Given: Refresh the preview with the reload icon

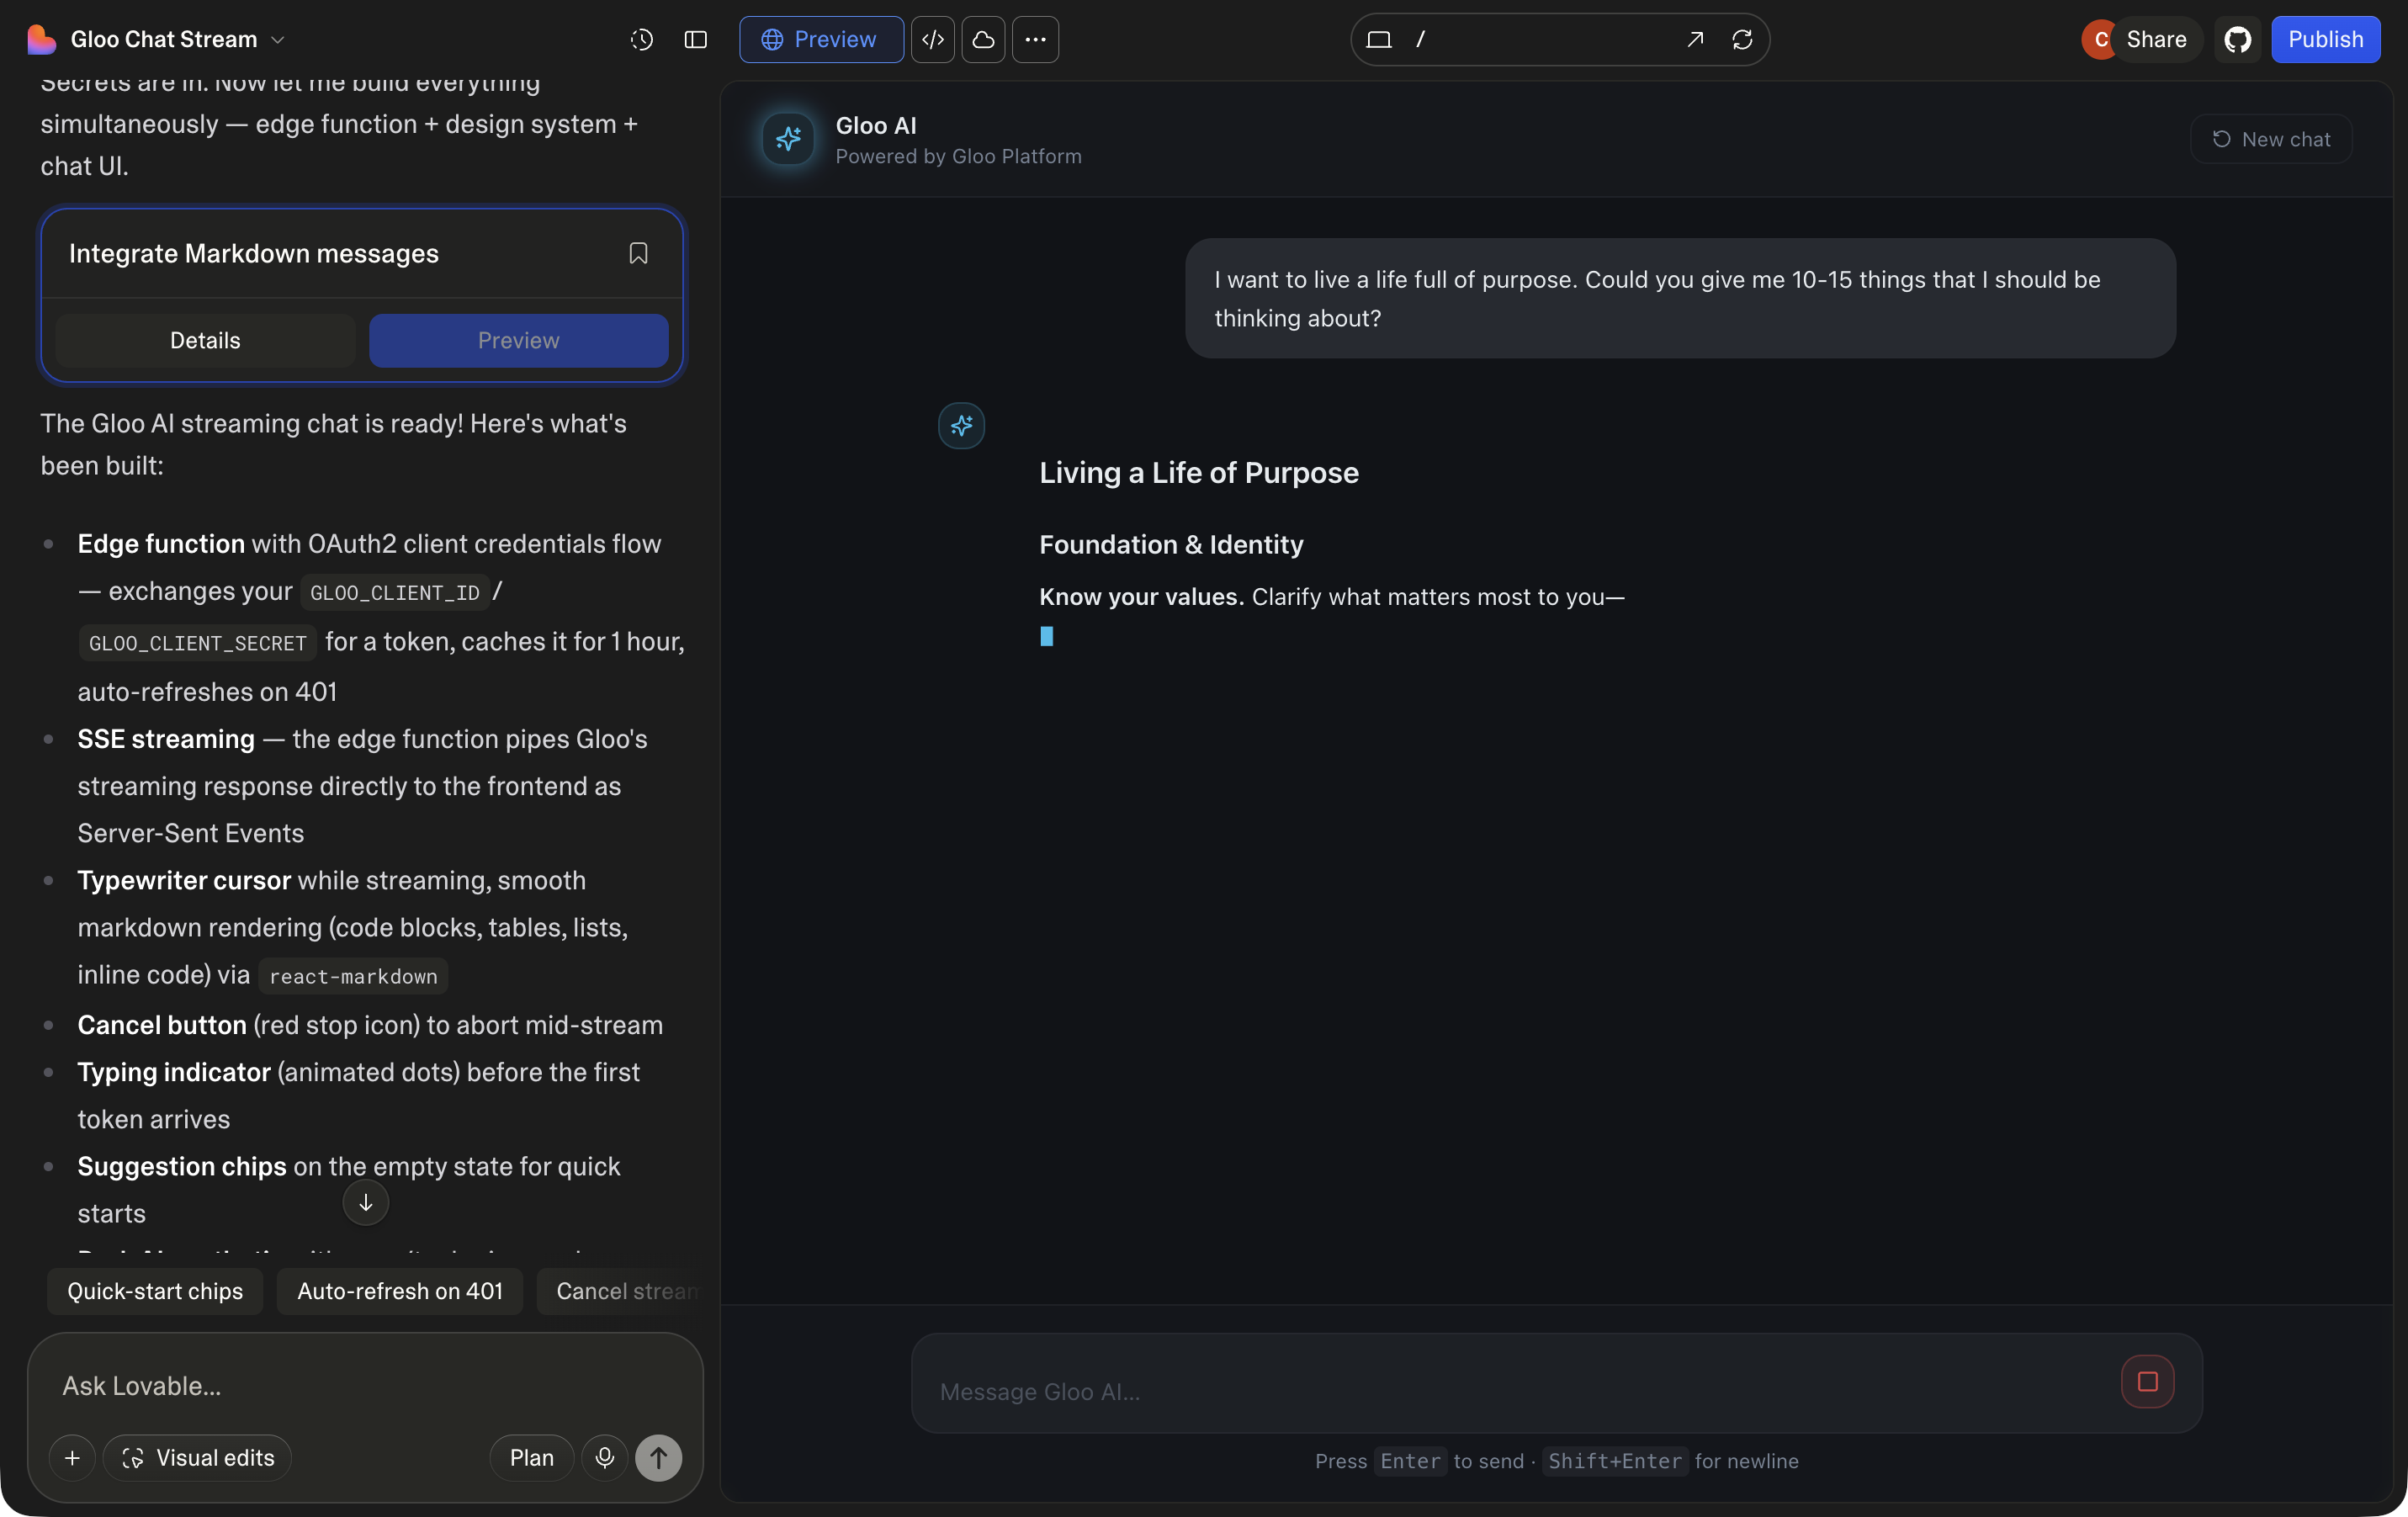Looking at the screenshot, I should pos(1741,40).
